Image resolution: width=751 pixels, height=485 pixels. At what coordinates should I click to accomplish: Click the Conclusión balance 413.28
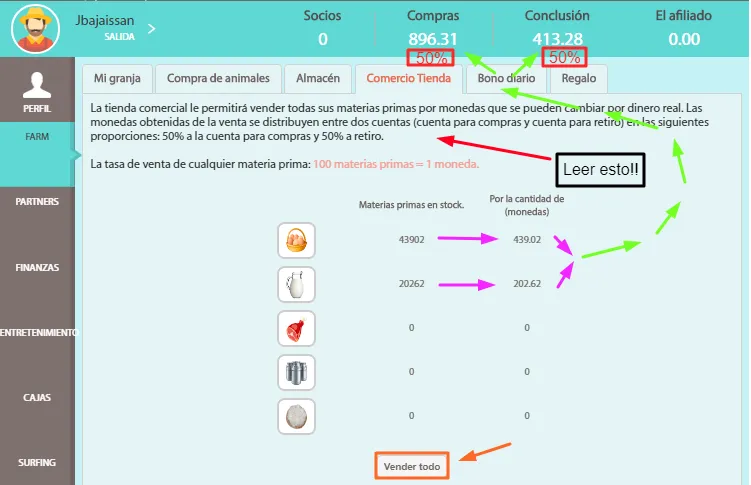[558, 39]
